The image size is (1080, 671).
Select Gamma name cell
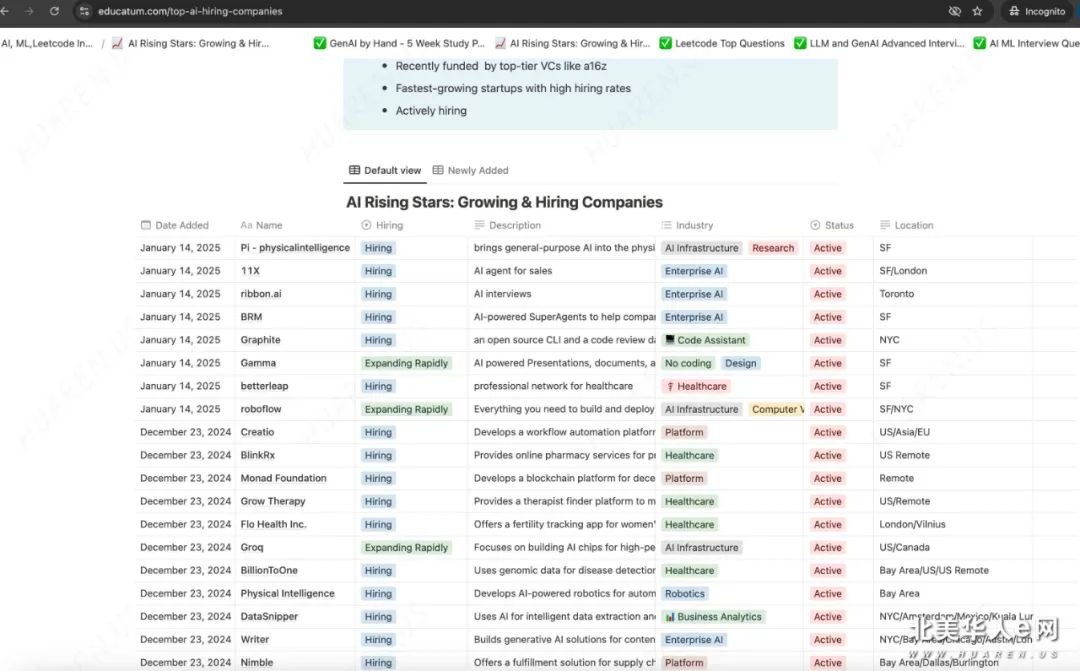pos(258,363)
